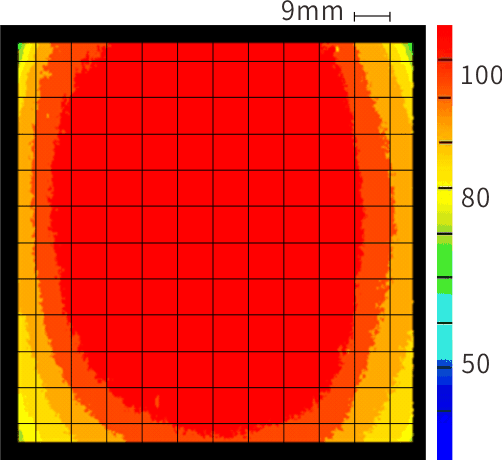
Task: Pick the orange colorbar segment below 100
Action: point(445,120)
